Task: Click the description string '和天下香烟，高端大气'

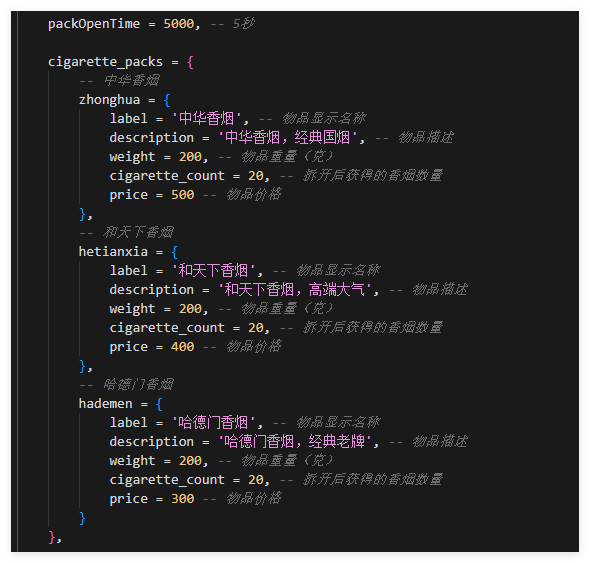Action: click(x=295, y=290)
